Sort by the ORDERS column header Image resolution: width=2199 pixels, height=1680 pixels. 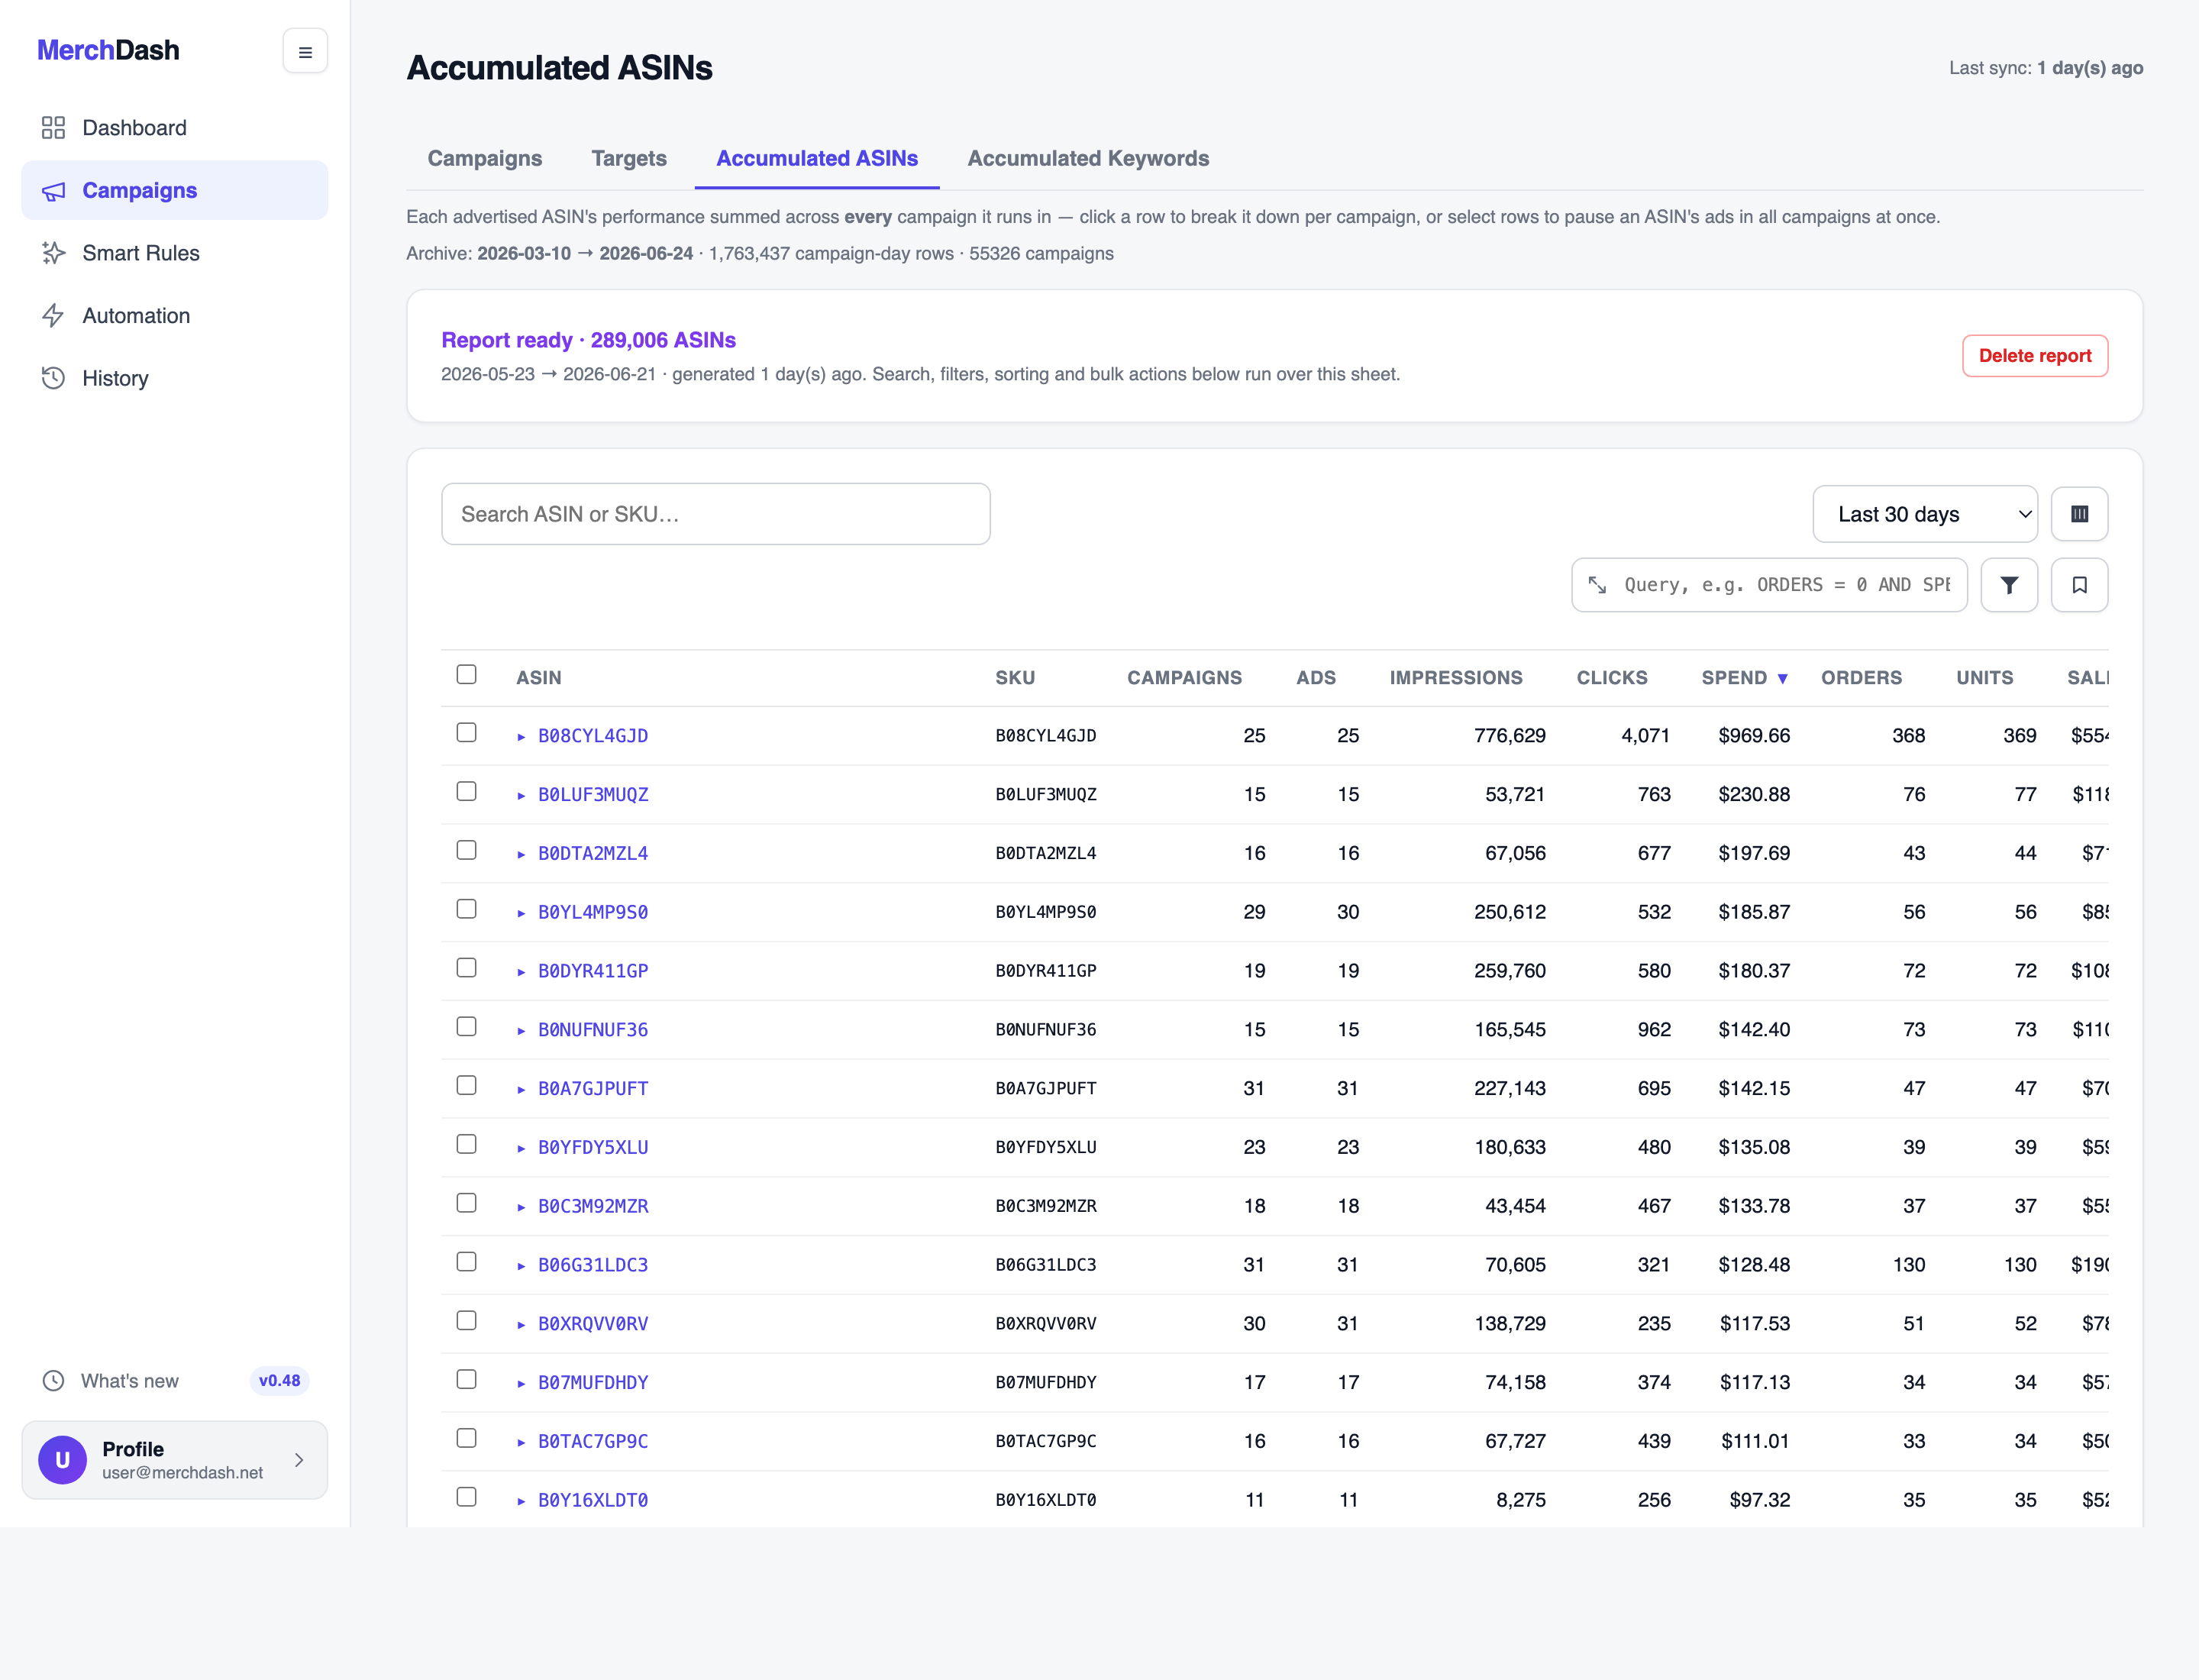[x=1861, y=678]
